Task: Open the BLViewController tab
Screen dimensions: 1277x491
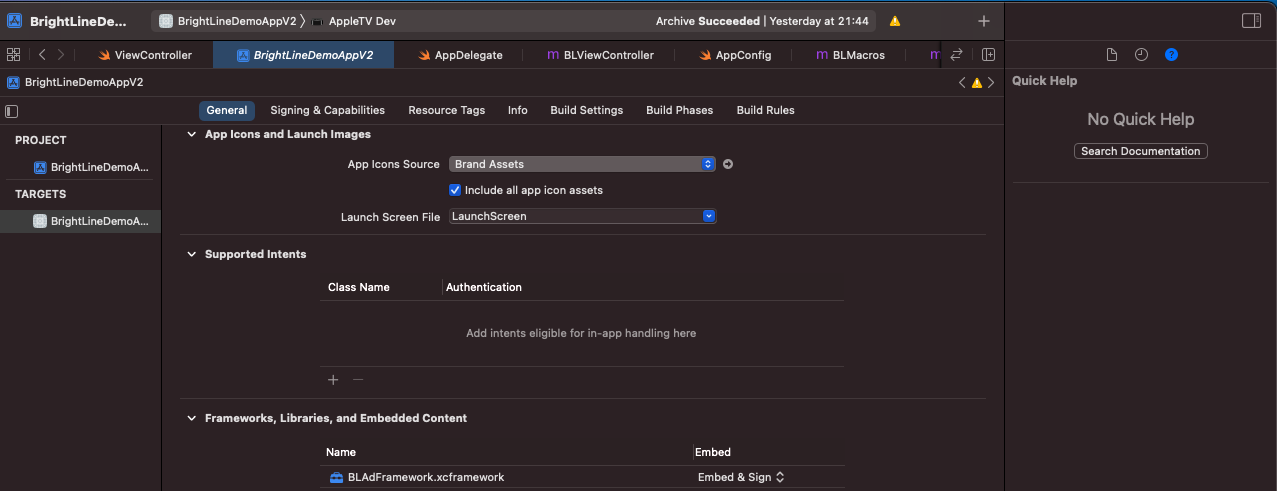Action: point(601,55)
